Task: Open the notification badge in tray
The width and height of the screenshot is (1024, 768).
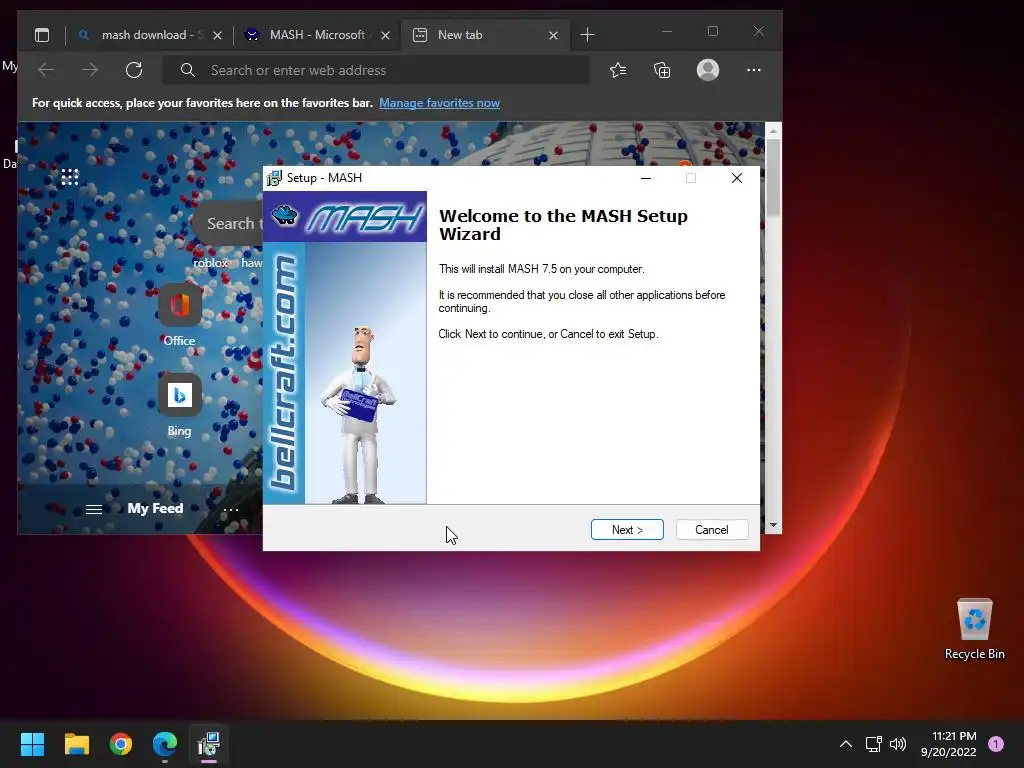Action: (x=996, y=744)
